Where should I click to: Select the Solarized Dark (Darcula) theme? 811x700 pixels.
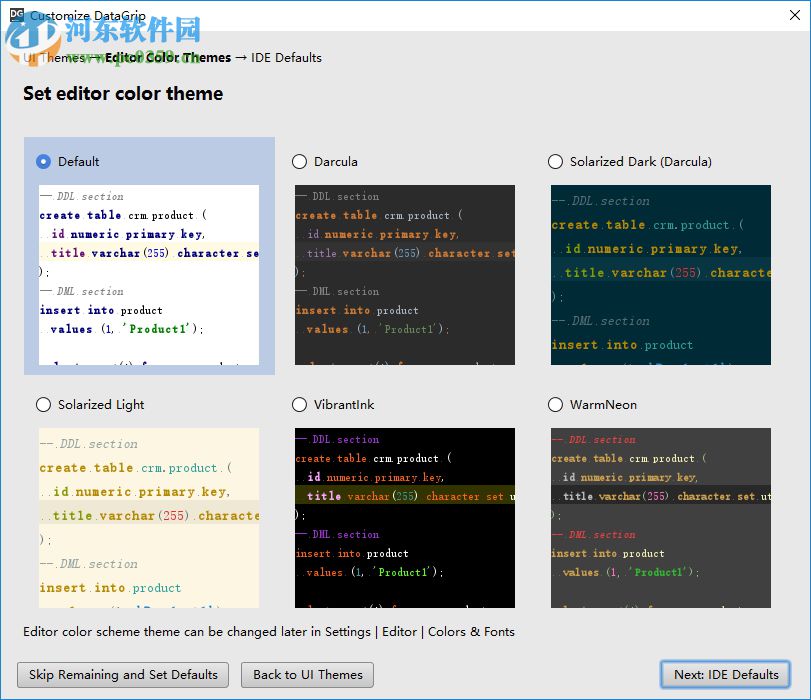[555, 161]
